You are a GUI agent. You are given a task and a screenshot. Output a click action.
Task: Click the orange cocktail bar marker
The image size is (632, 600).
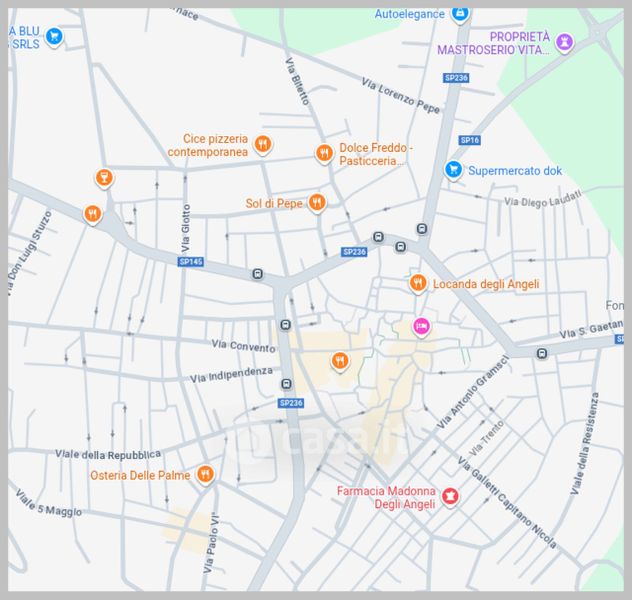[x=102, y=178]
